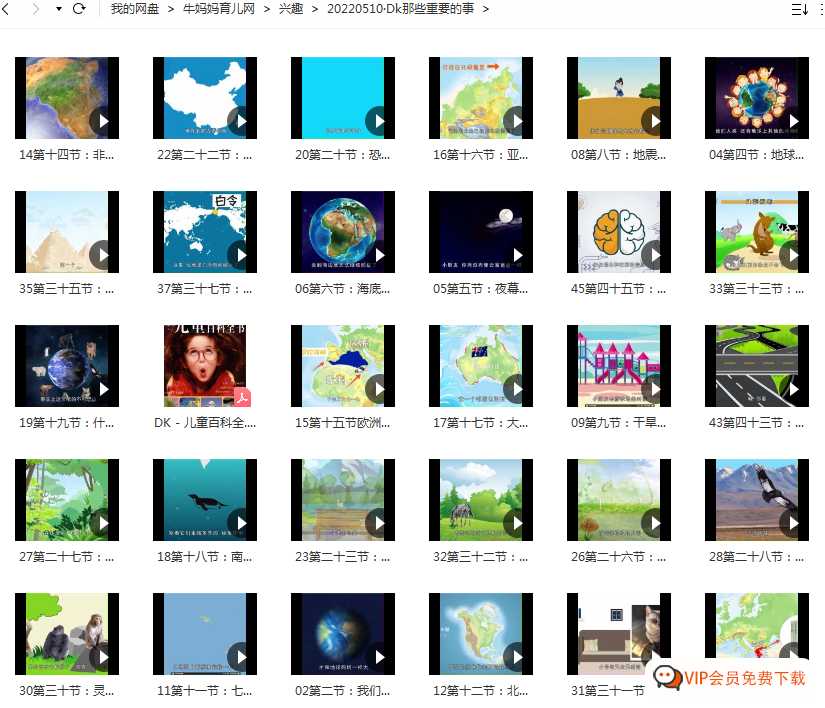Image resolution: width=825 pixels, height=708 pixels.
Task: Select file name 12第十二节：北...
Action: [480, 691]
